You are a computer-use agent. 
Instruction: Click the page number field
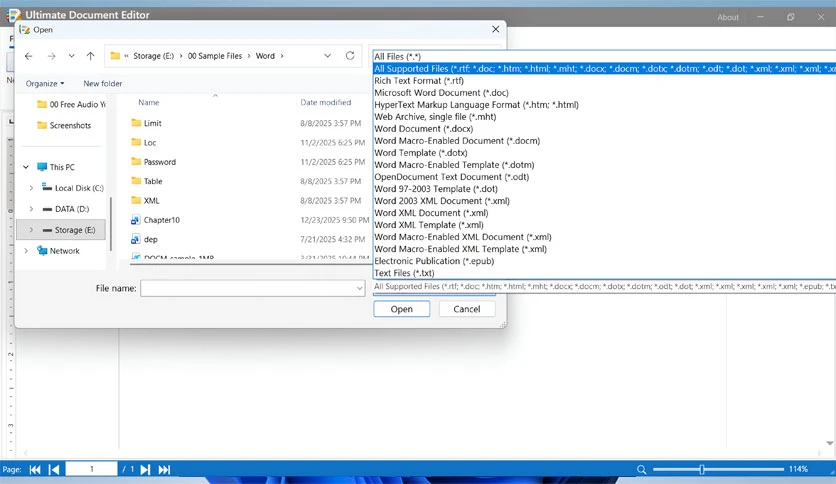coord(91,469)
